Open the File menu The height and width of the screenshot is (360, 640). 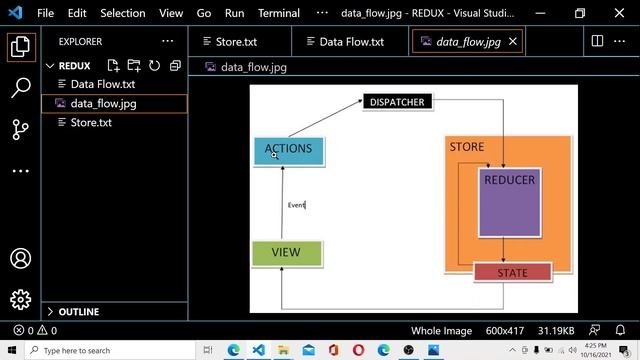45,13
